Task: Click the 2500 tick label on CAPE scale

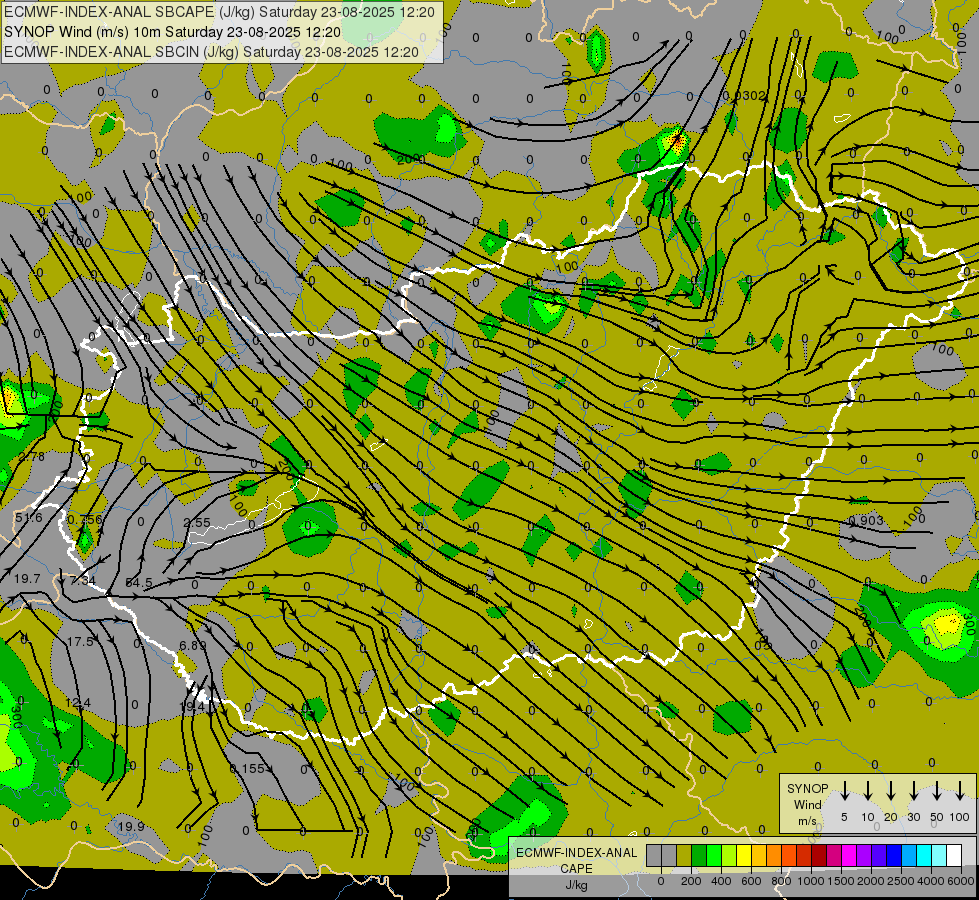Action: click(901, 881)
